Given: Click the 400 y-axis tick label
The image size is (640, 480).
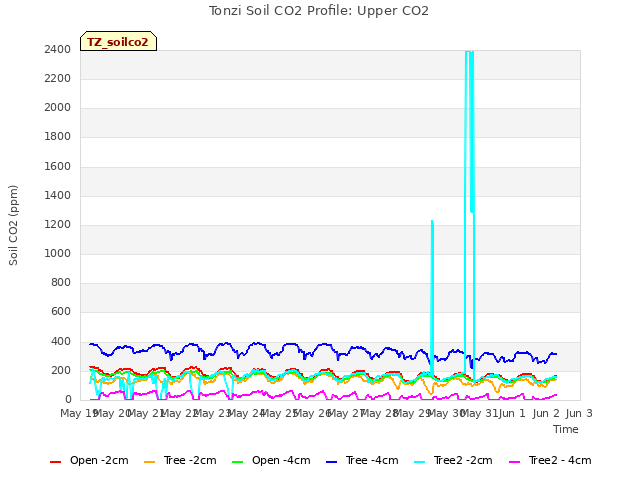Looking at the screenshot, I should [x=61, y=342].
